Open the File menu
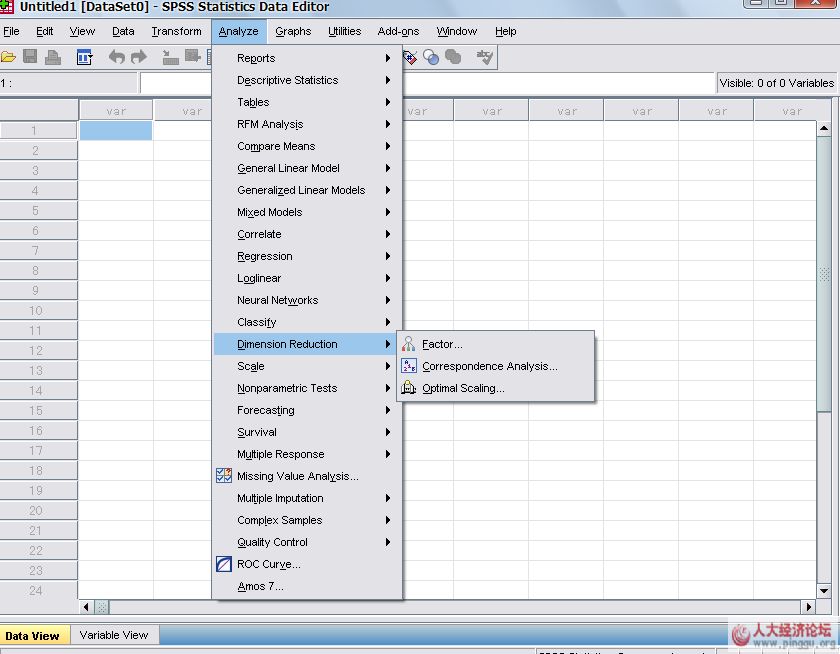Screen dimensions: 840x654 [x=11, y=31]
